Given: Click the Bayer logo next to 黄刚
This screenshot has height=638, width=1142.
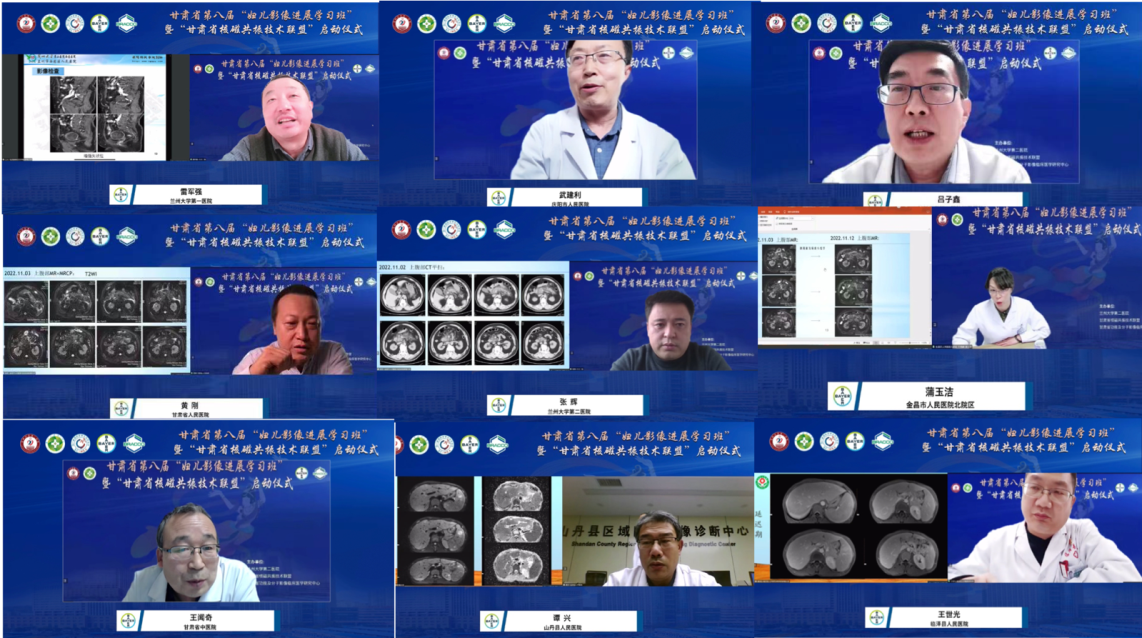Looking at the screenshot, I should click(121, 408).
